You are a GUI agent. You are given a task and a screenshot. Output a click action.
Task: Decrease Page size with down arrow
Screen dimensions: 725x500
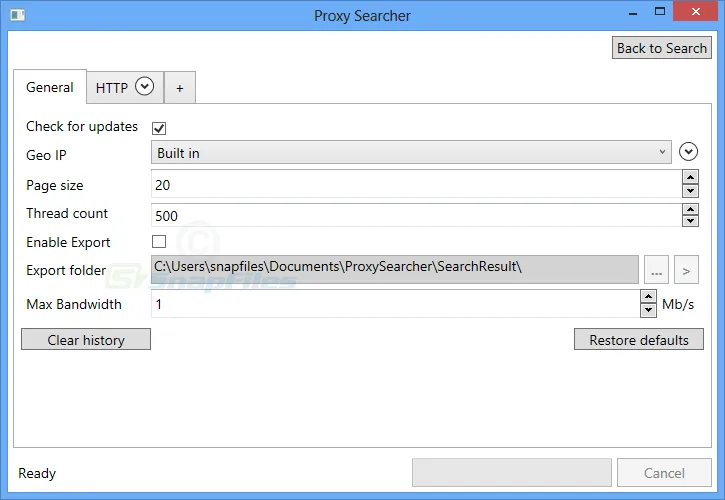[690, 191]
